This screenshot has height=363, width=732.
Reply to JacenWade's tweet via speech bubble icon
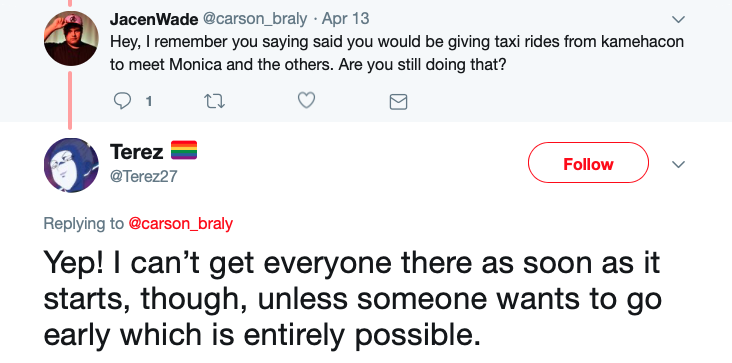(x=122, y=101)
